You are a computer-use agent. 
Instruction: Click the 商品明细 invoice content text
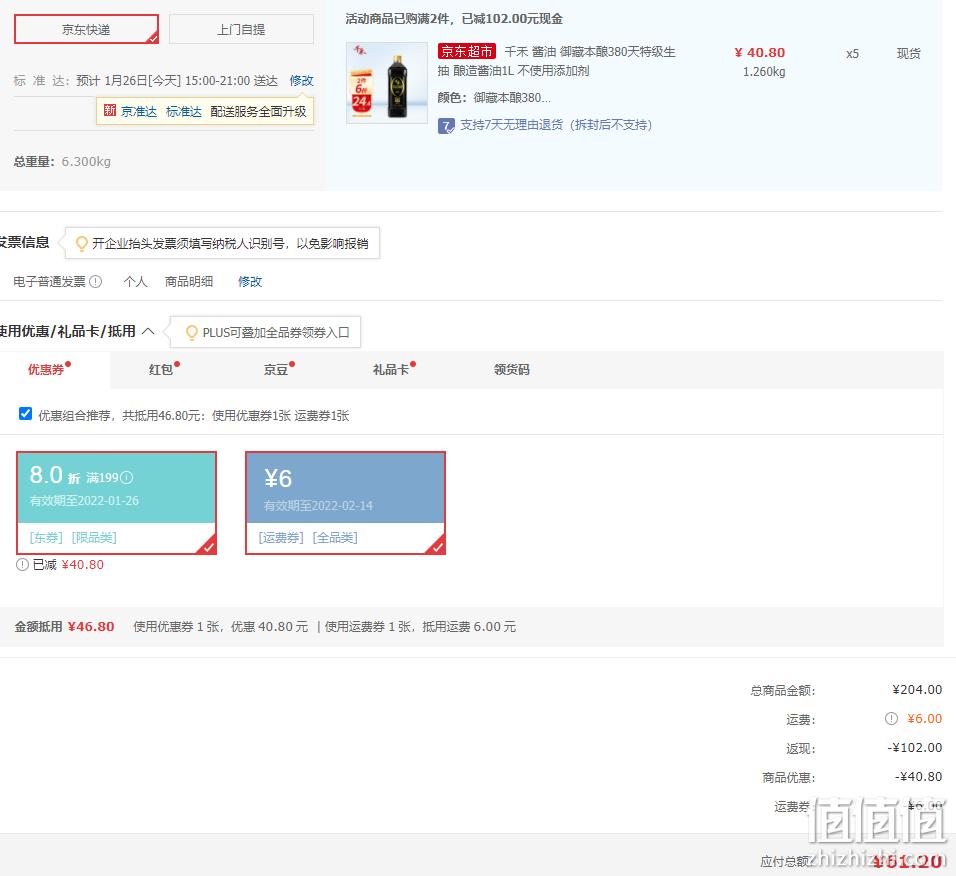[x=189, y=282]
